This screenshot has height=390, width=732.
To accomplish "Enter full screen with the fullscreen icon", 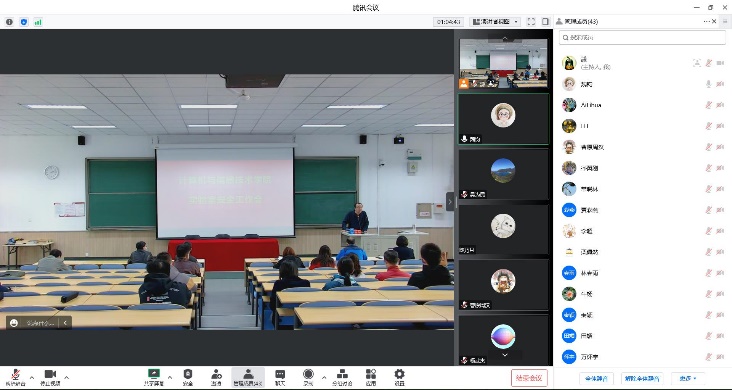I will coord(531,21).
